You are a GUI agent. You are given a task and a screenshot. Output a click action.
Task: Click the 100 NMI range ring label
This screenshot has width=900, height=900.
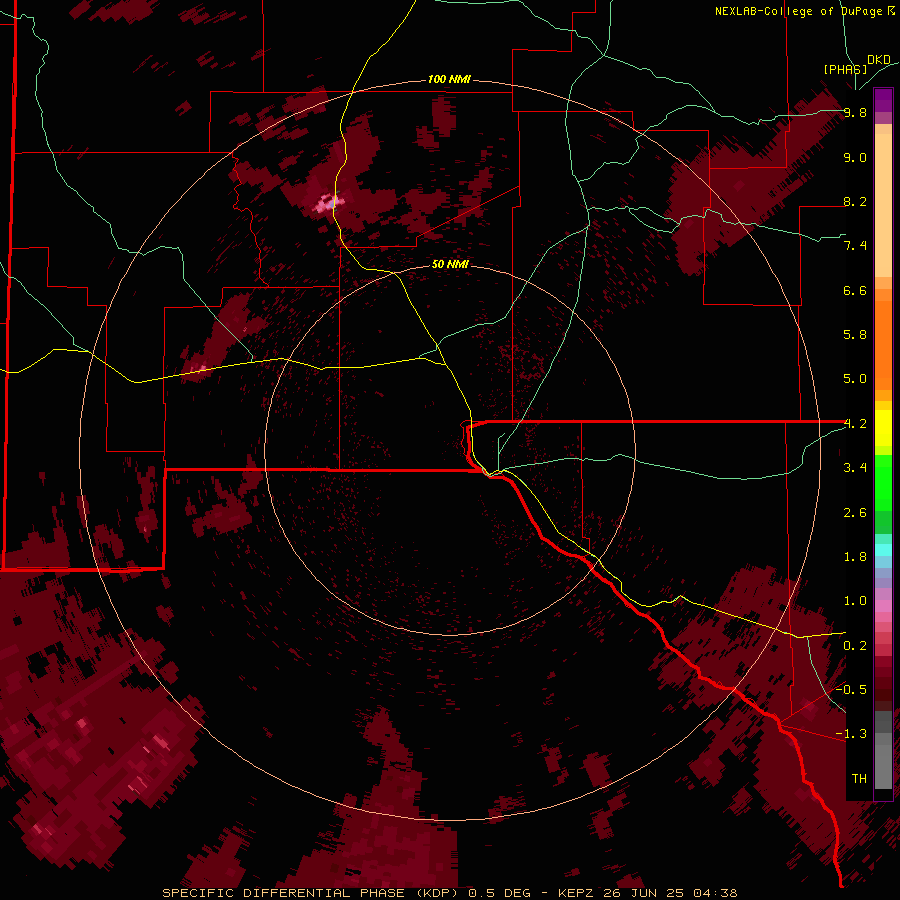point(449,79)
